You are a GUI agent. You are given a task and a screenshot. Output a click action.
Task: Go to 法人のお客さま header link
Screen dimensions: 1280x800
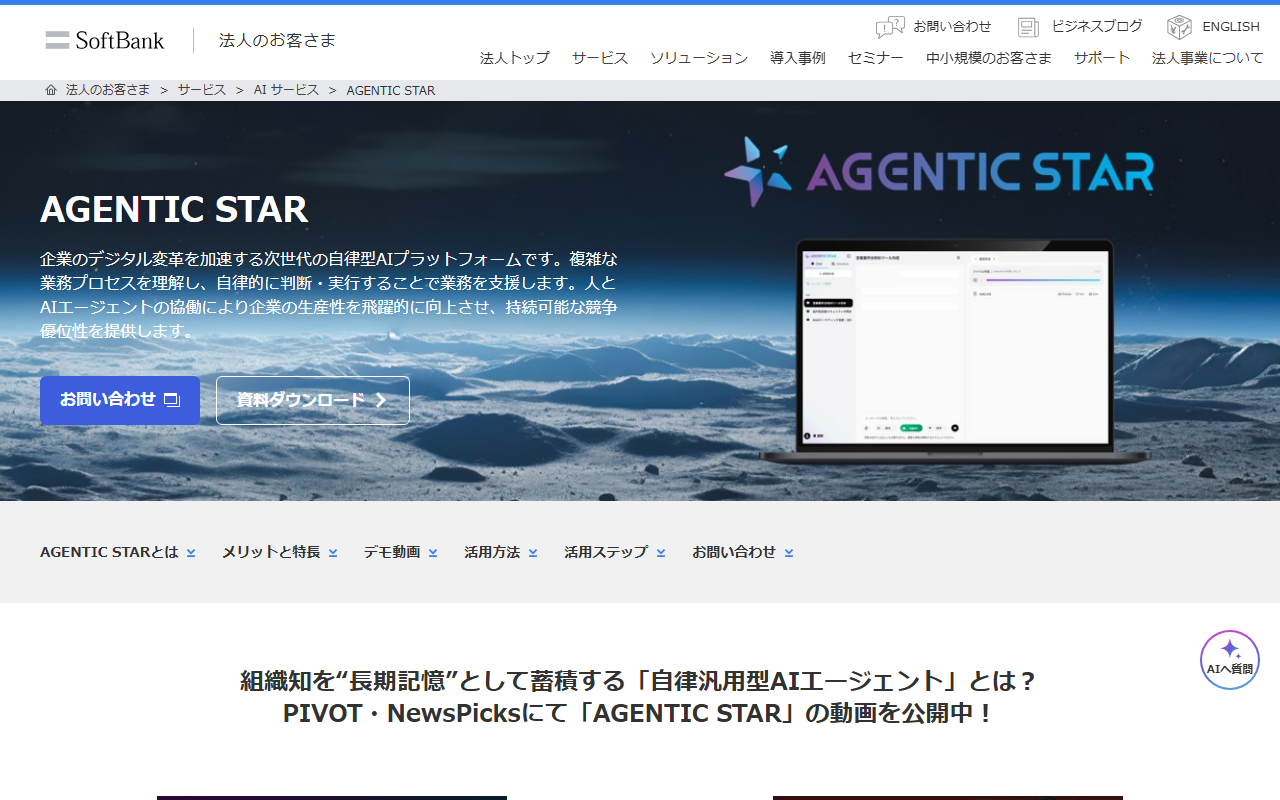[x=277, y=40]
